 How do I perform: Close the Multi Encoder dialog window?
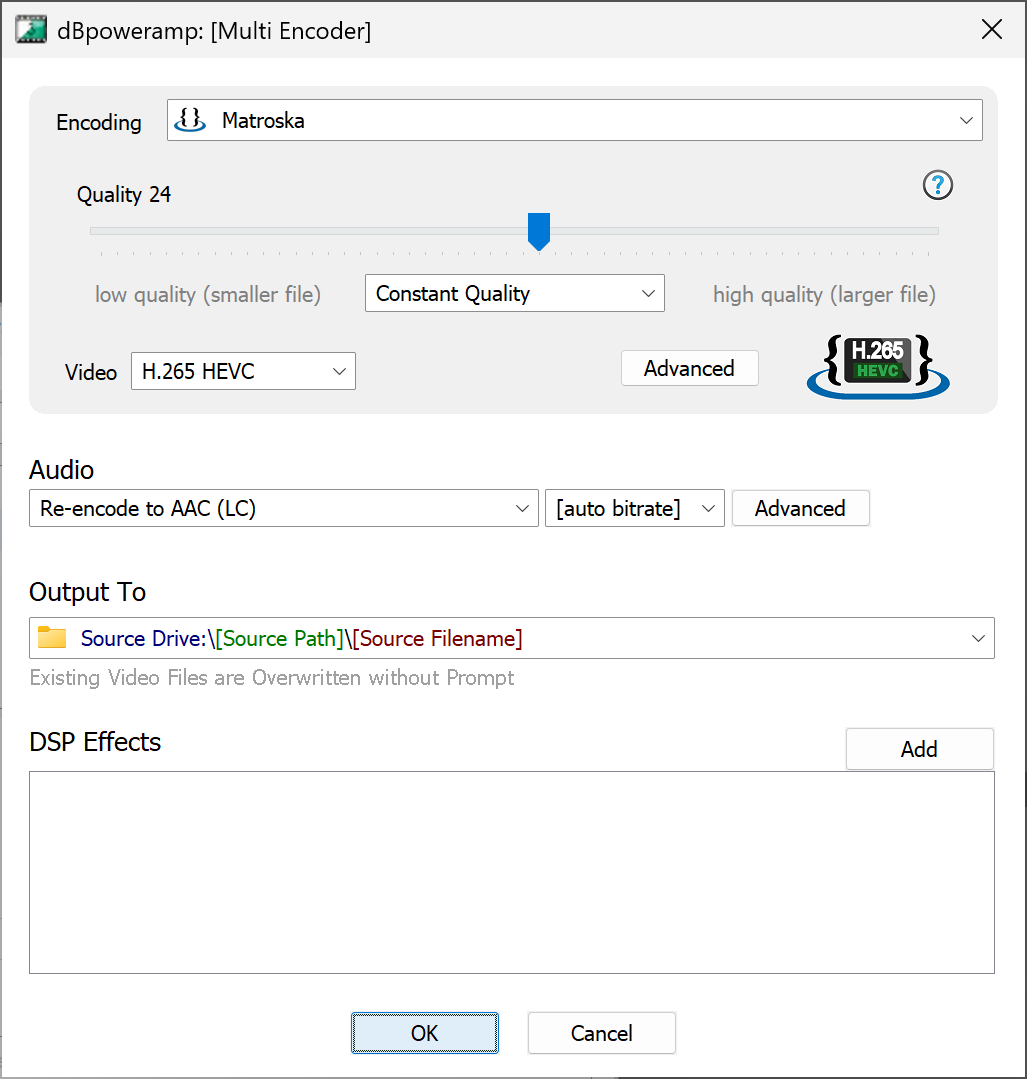pyautogui.click(x=991, y=30)
